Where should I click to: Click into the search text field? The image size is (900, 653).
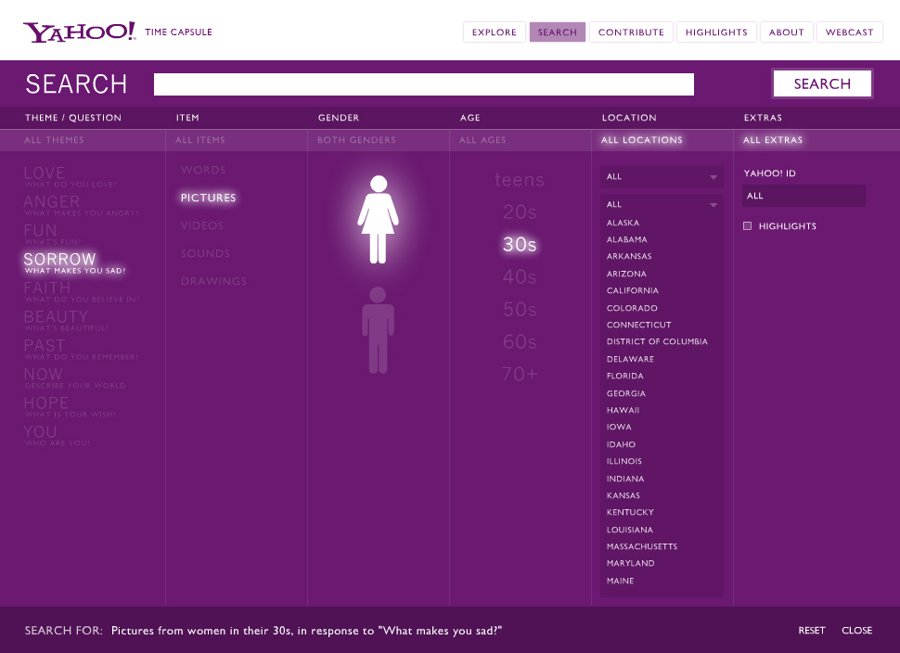tap(423, 84)
